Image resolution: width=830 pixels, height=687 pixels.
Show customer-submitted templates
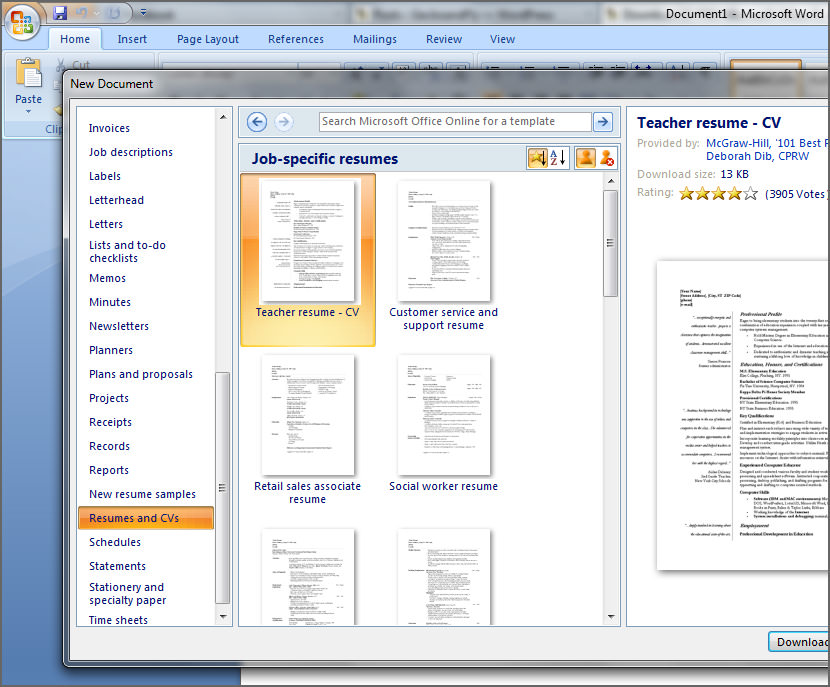coord(586,158)
